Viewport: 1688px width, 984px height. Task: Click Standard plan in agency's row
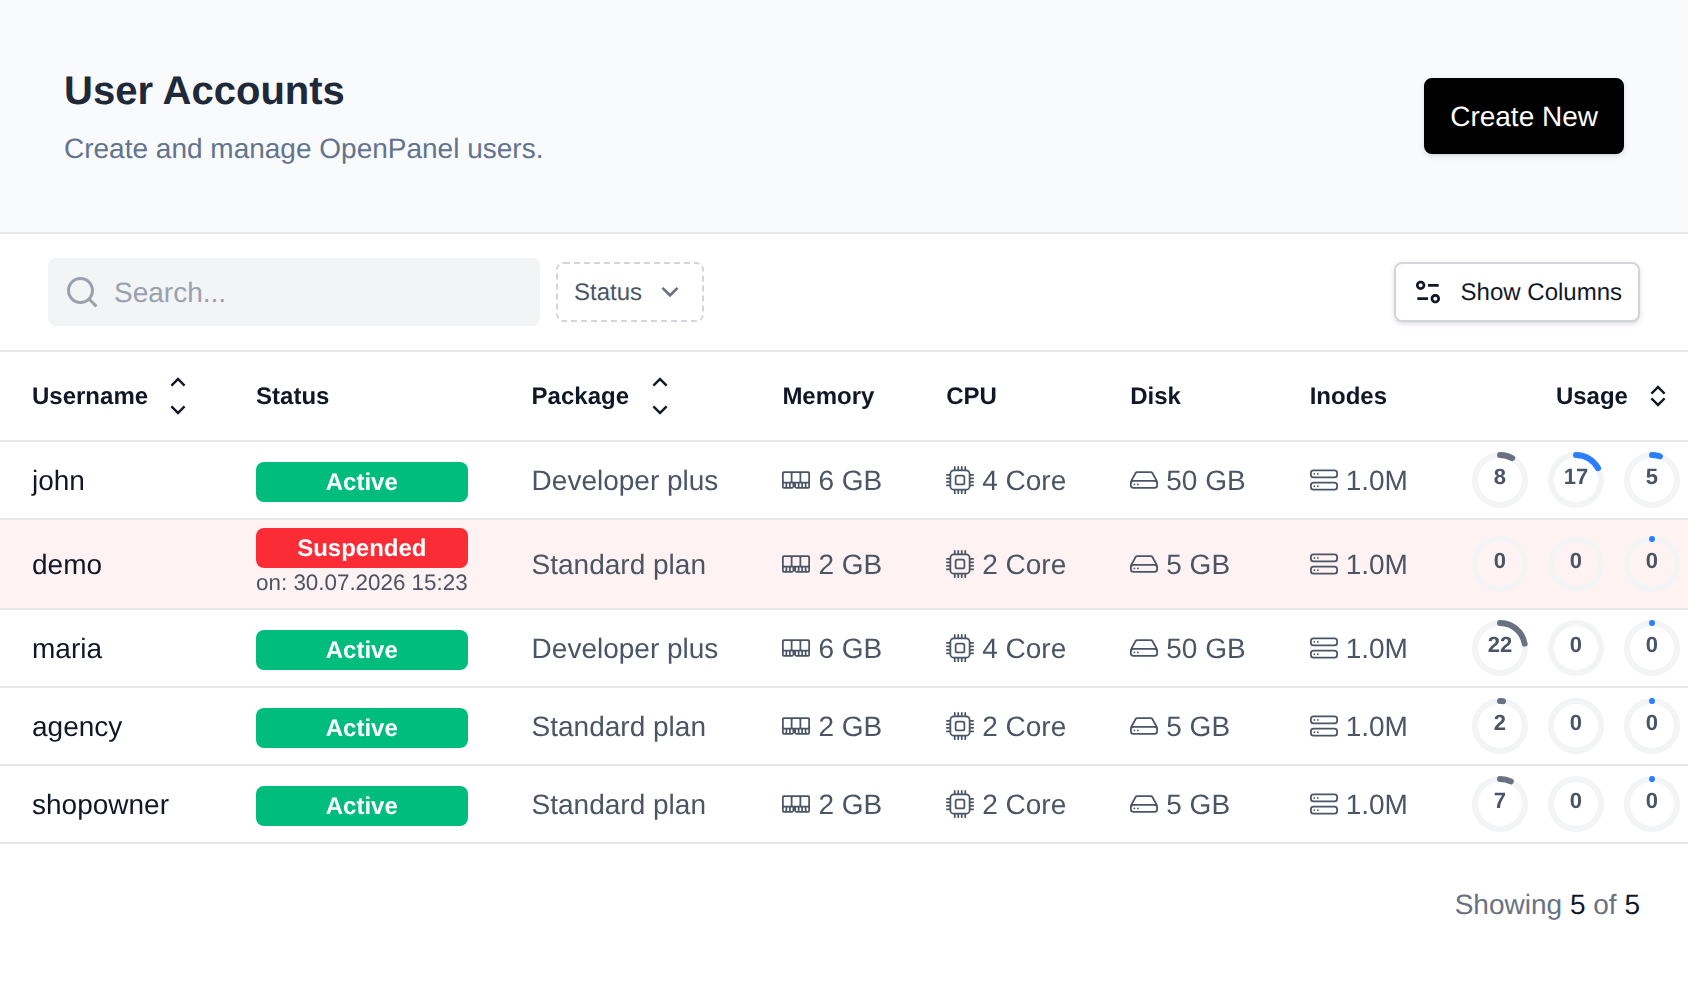pyautogui.click(x=619, y=727)
